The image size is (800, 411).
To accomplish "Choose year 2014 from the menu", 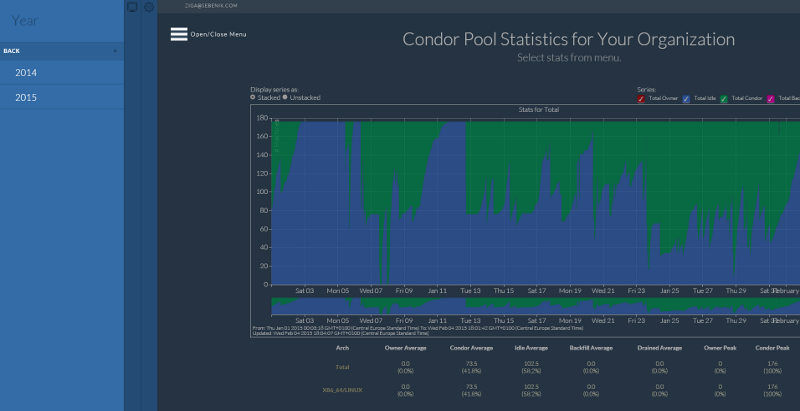I will coord(26,73).
